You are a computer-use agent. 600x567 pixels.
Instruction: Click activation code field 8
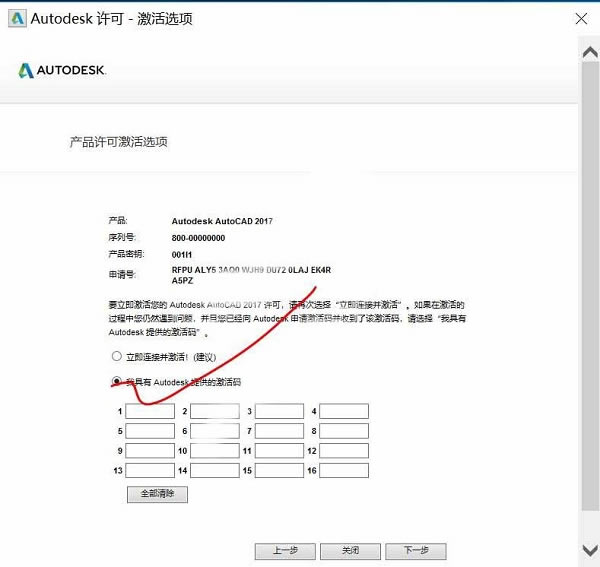[344, 431]
